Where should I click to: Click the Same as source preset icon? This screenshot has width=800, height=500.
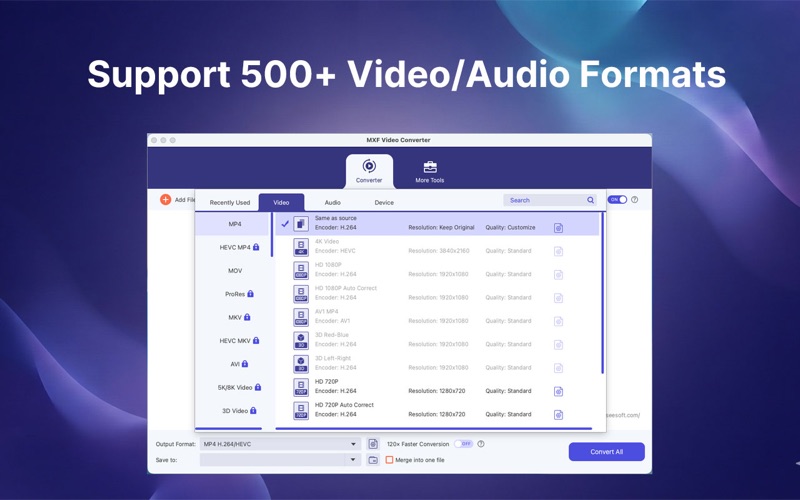click(301, 223)
